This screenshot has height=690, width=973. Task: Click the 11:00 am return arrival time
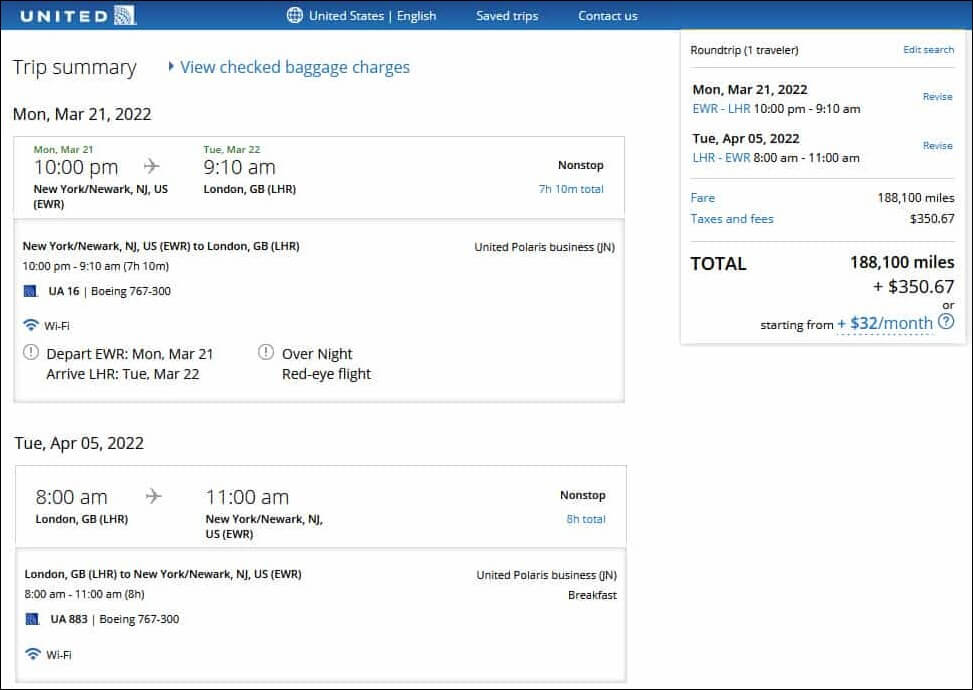coord(248,497)
